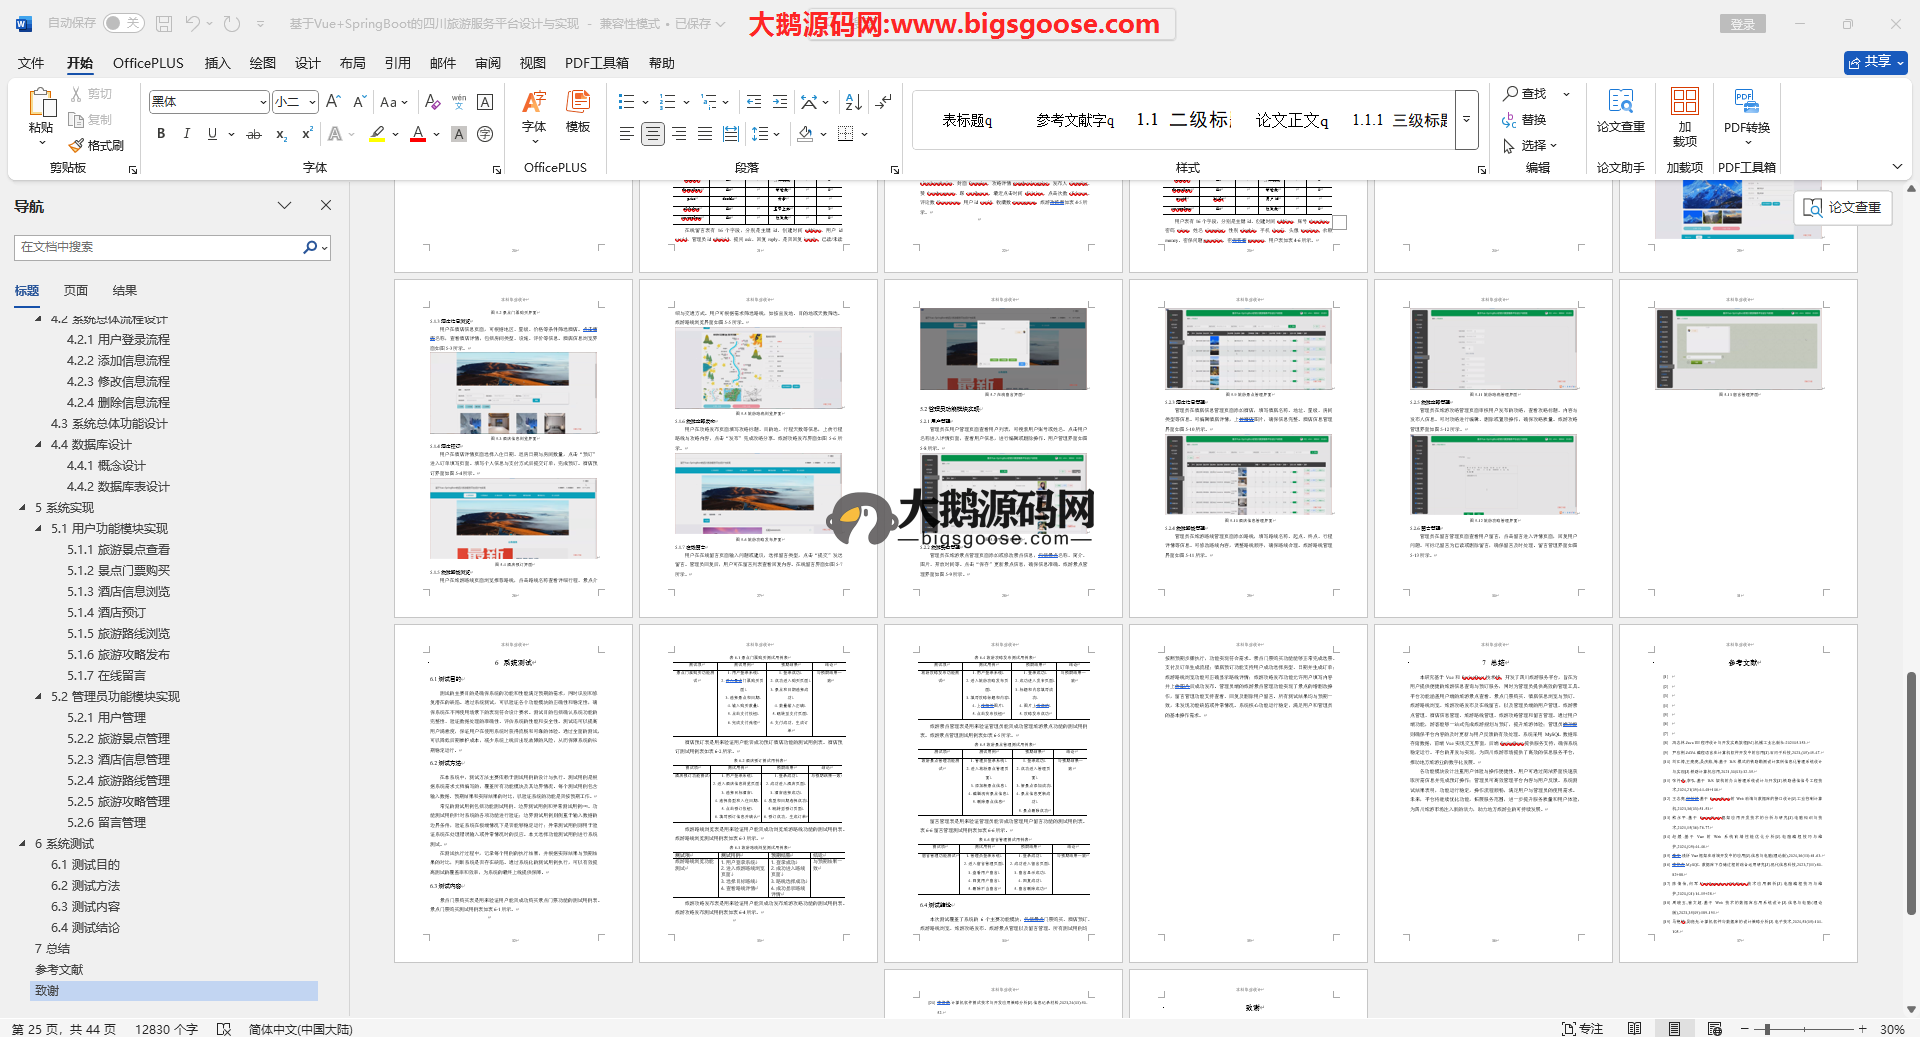This screenshot has height=1037, width=1920.
Task: Switch to the 页面 tab in navigation pane
Action: 76,291
